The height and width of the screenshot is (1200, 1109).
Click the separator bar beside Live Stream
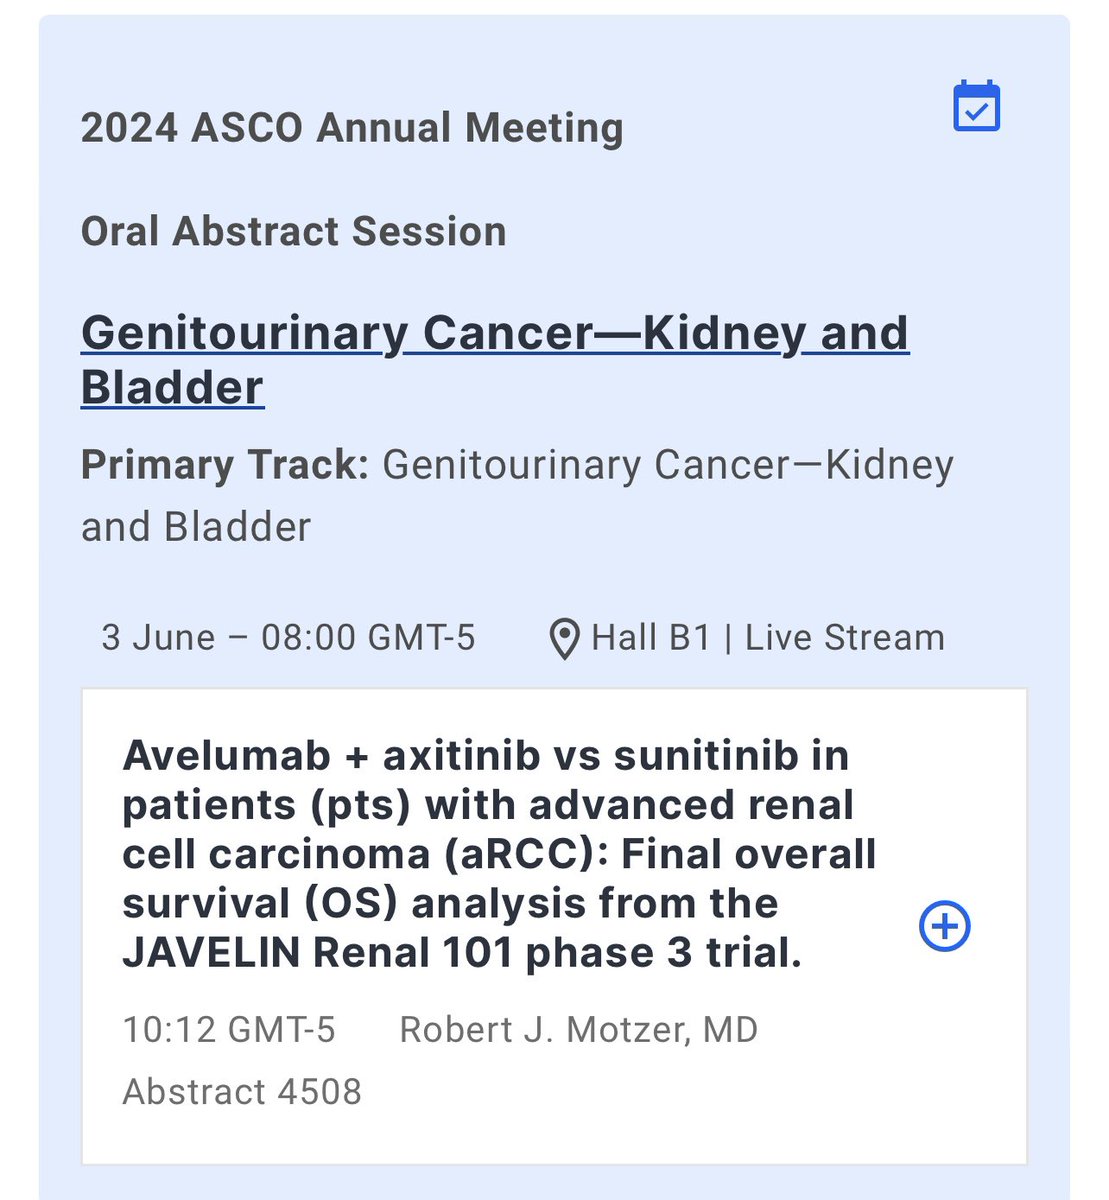click(x=728, y=638)
